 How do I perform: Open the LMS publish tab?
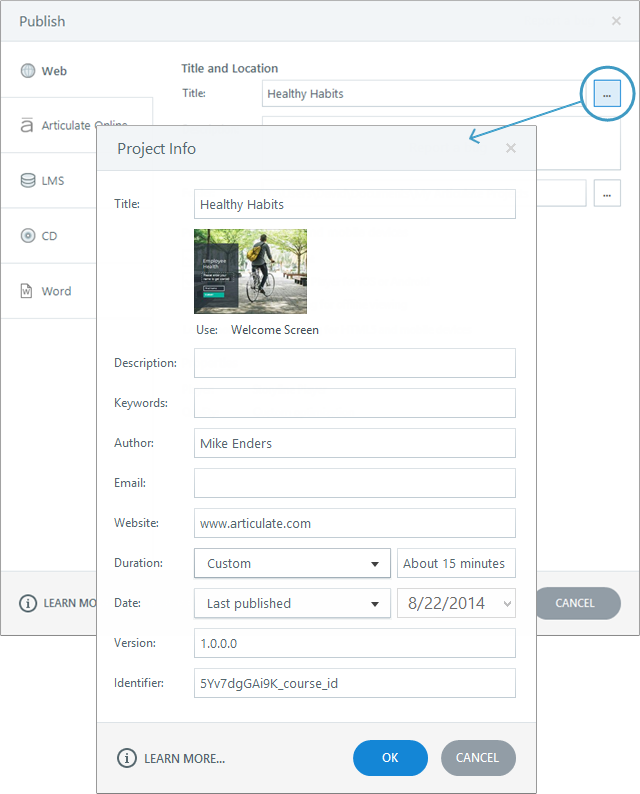click(x=49, y=180)
